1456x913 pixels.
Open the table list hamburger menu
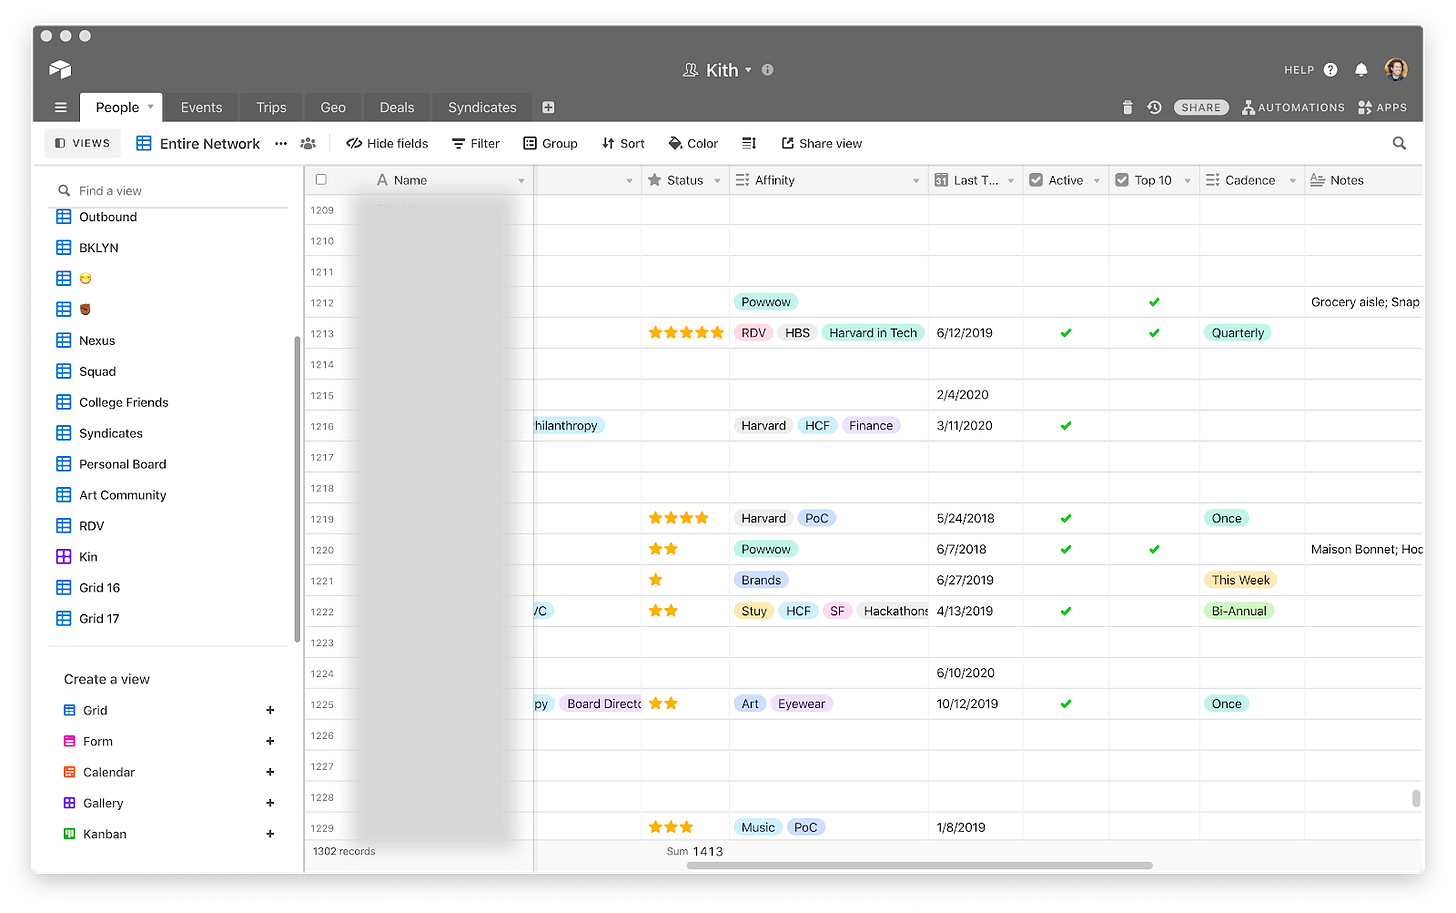pos(61,108)
